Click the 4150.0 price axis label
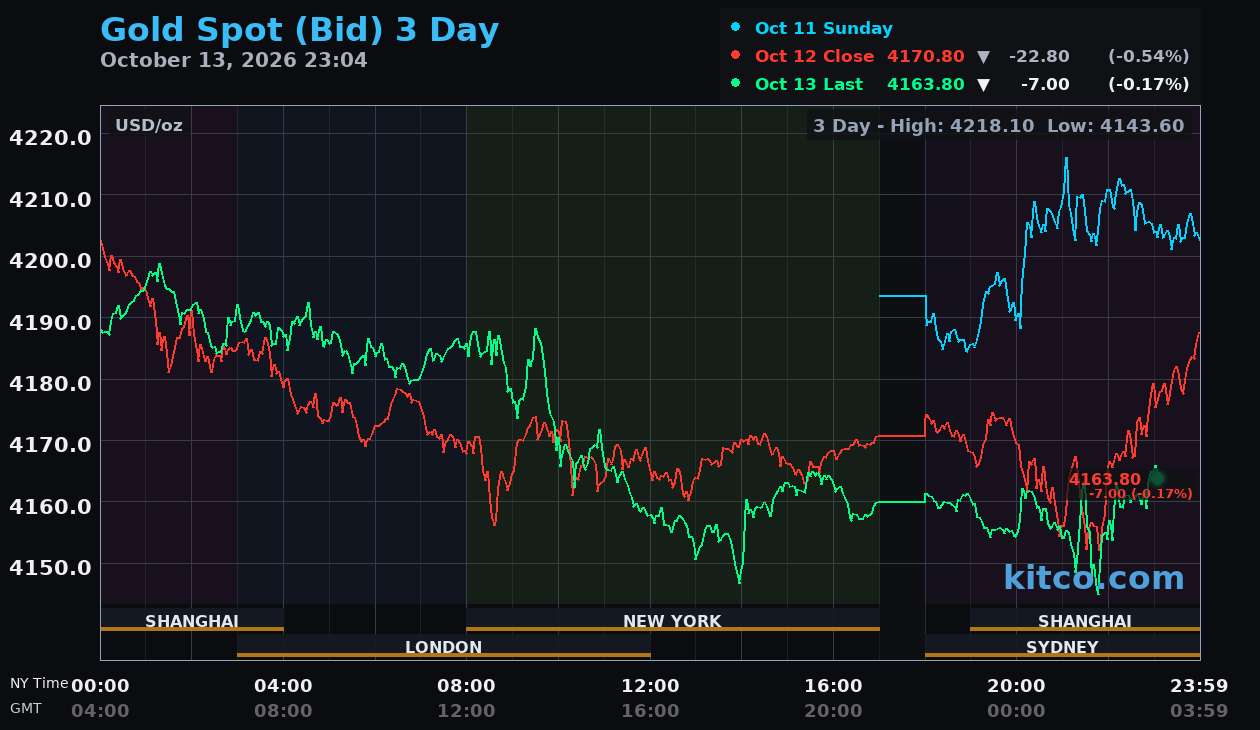Image resolution: width=1260 pixels, height=730 pixels. pos(50,566)
